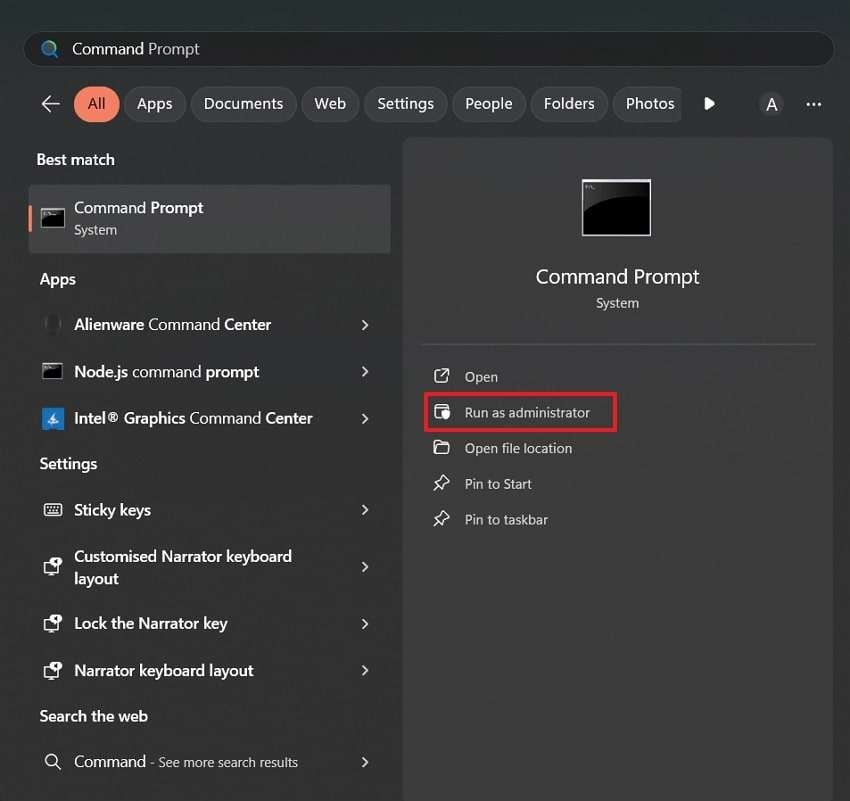Choose Open file location
Viewport: 850px width, 801px height.
(518, 448)
